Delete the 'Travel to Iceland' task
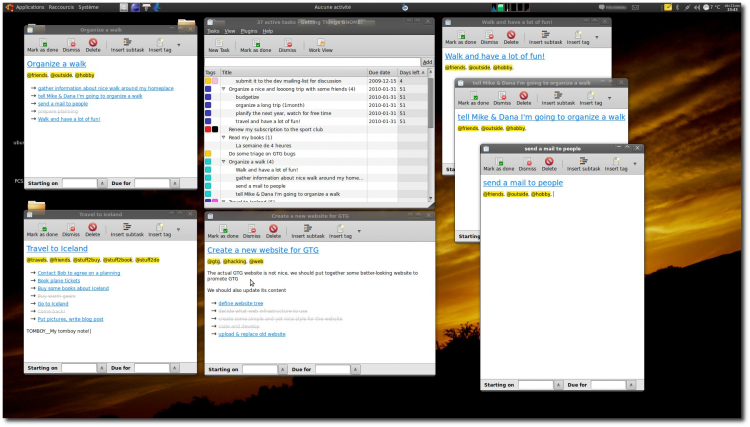 coord(93,231)
